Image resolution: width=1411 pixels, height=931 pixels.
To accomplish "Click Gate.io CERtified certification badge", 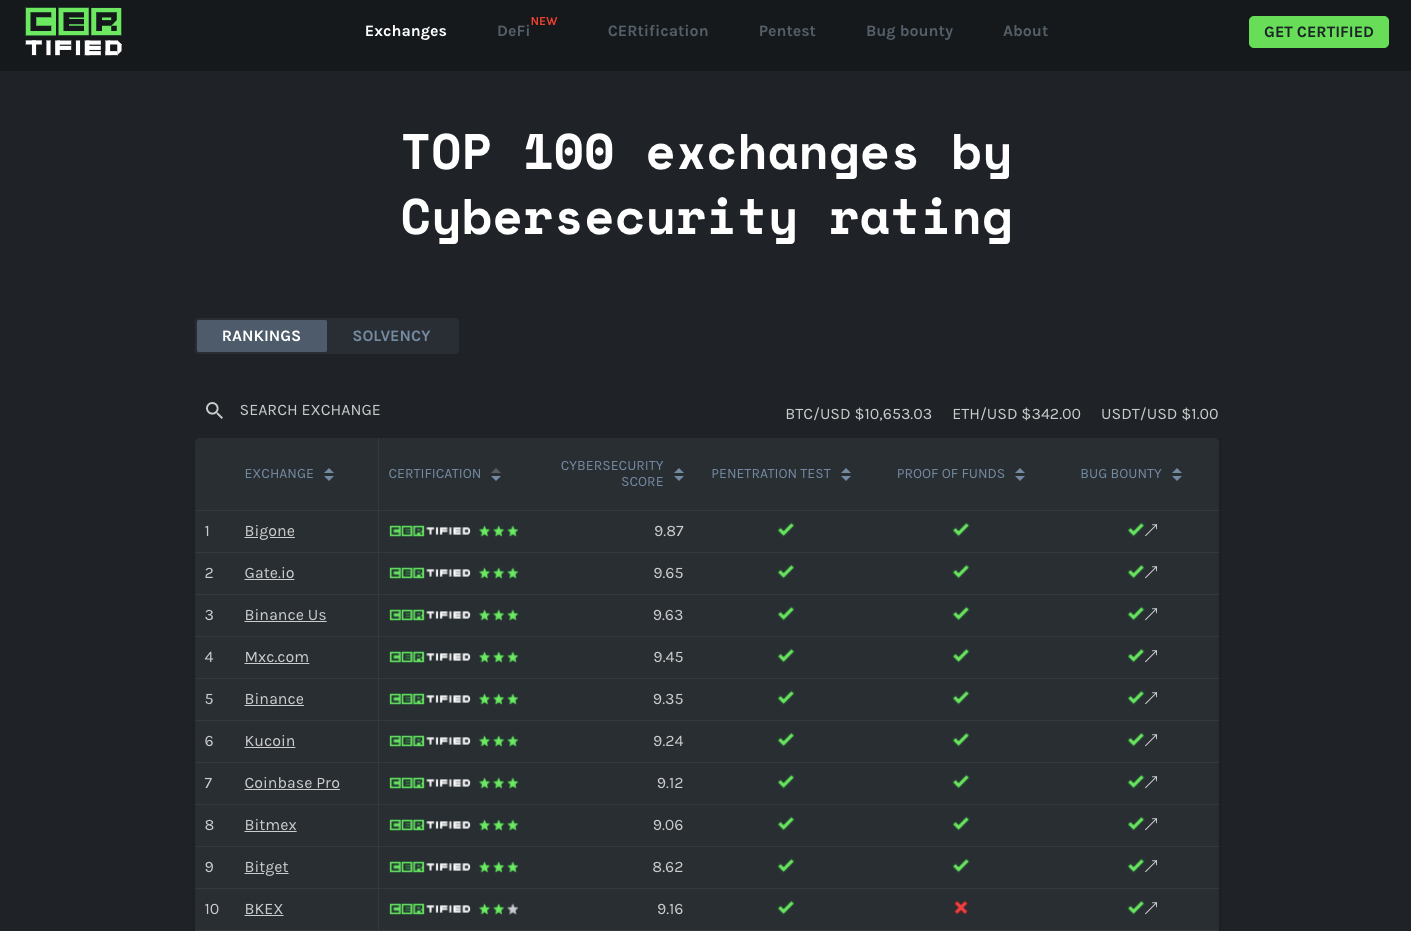I will coord(454,573).
